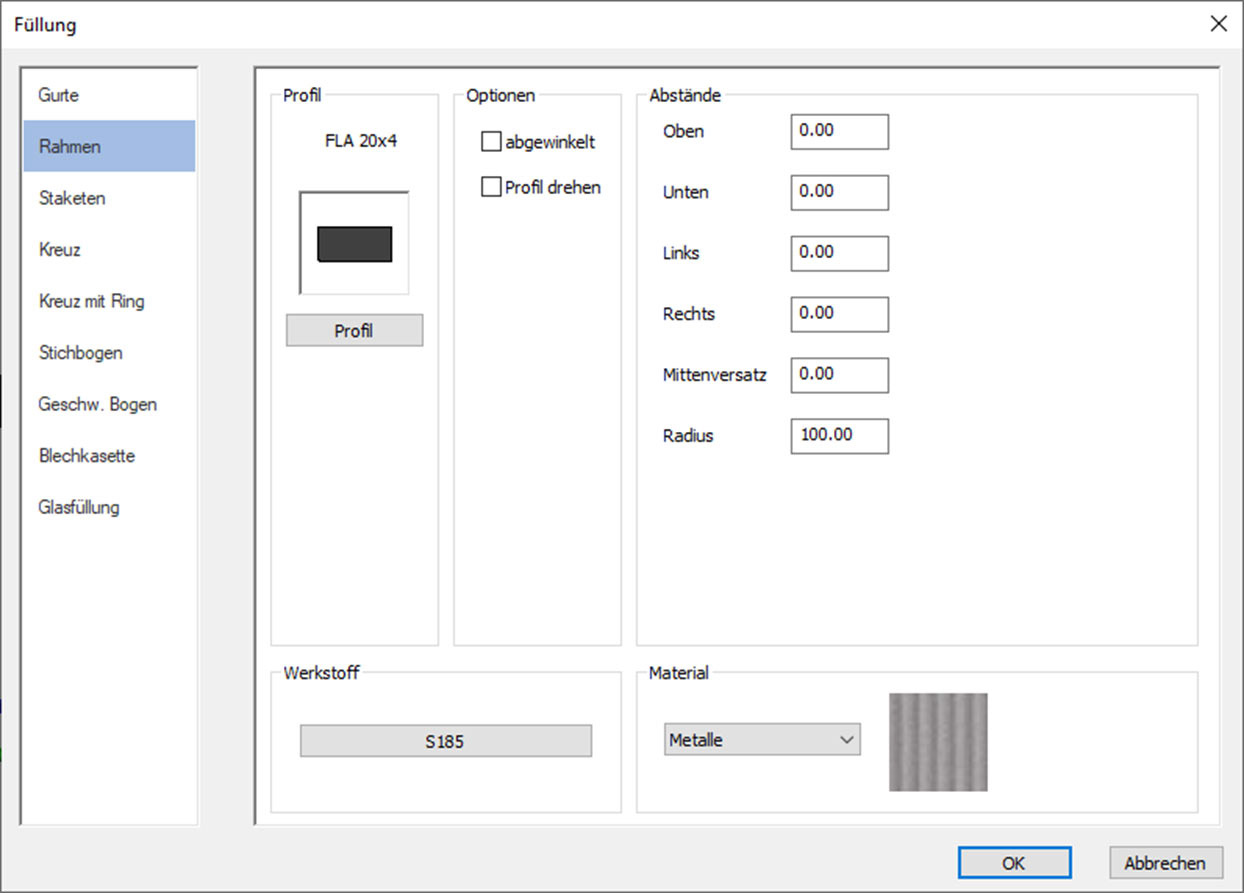Focus the Links distance field
Image resolution: width=1244 pixels, height=893 pixels.
[x=839, y=253]
